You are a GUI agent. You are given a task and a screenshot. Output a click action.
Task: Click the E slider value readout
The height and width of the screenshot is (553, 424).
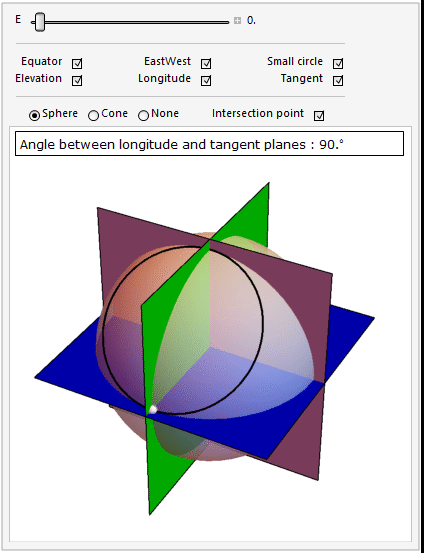click(x=251, y=21)
